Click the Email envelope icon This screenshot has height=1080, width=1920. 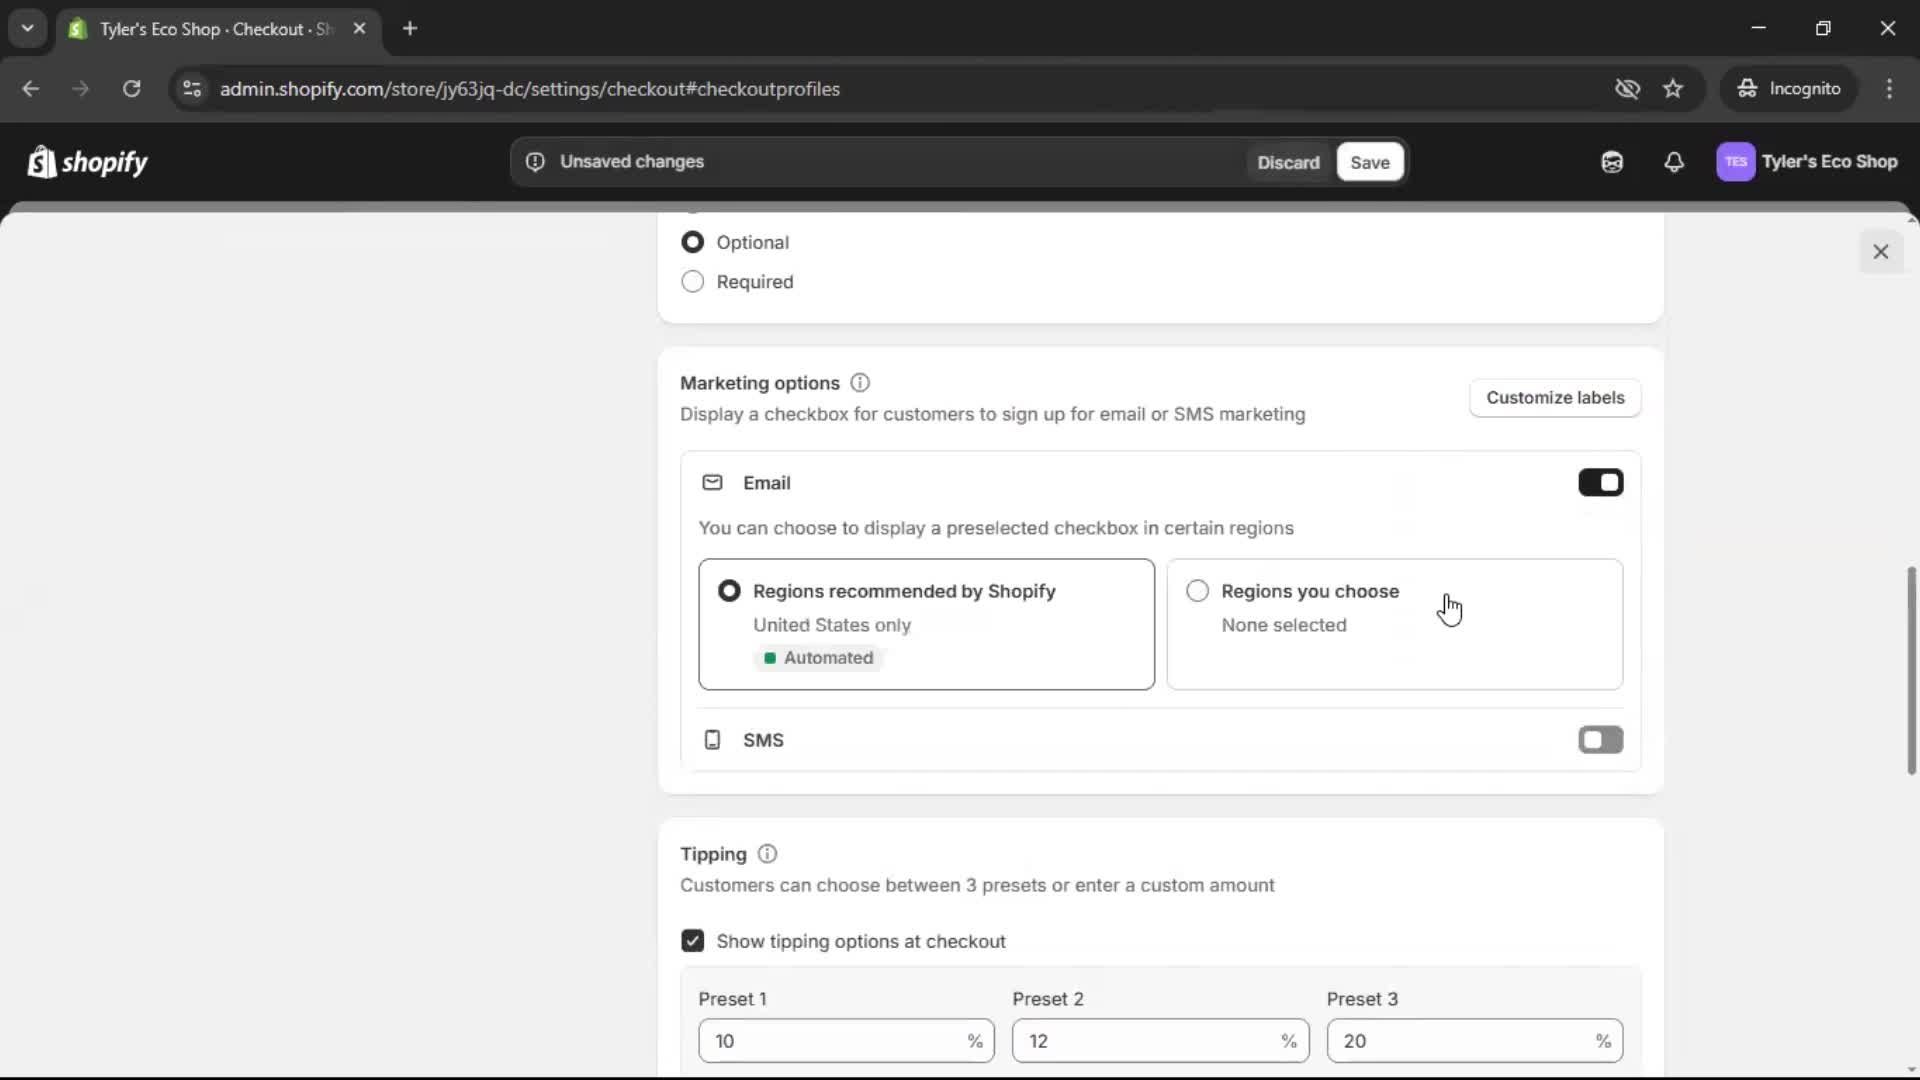[x=713, y=482]
